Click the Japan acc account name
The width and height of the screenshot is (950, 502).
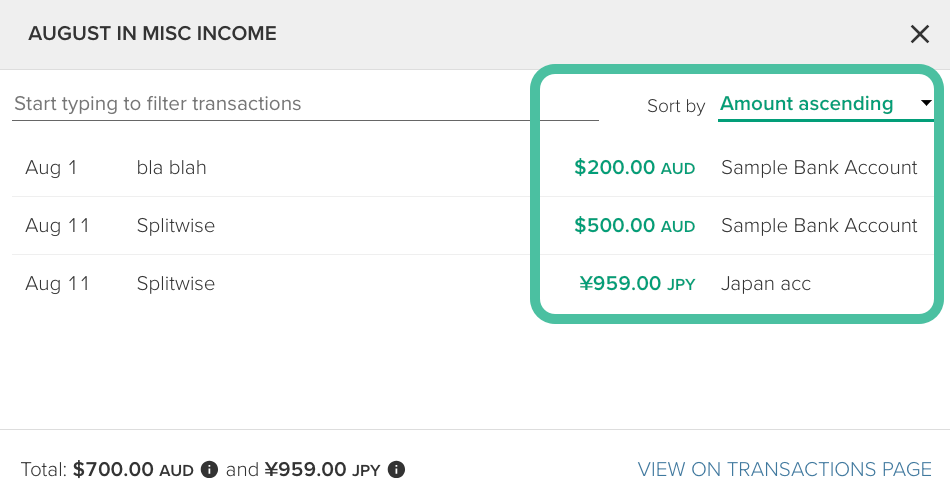coord(766,284)
